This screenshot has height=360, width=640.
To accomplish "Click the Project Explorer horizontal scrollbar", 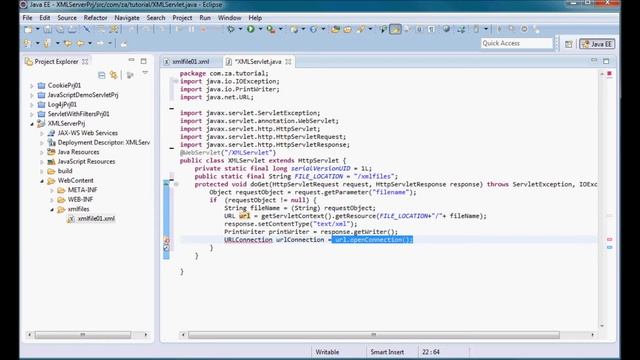I will coord(82,335).
